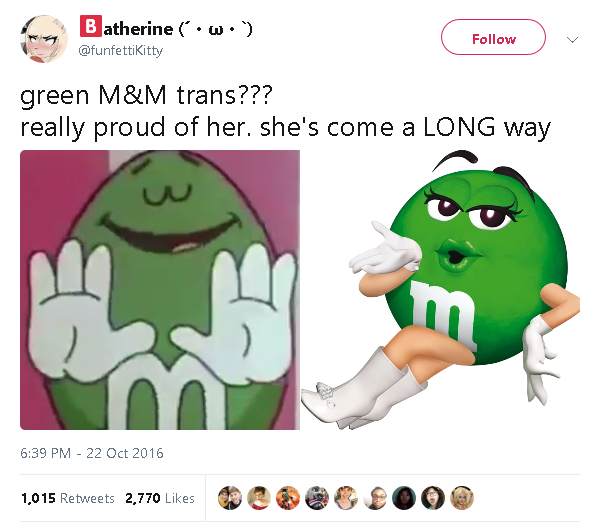Expand the tweet options chevron

click(x=572, y=39)
